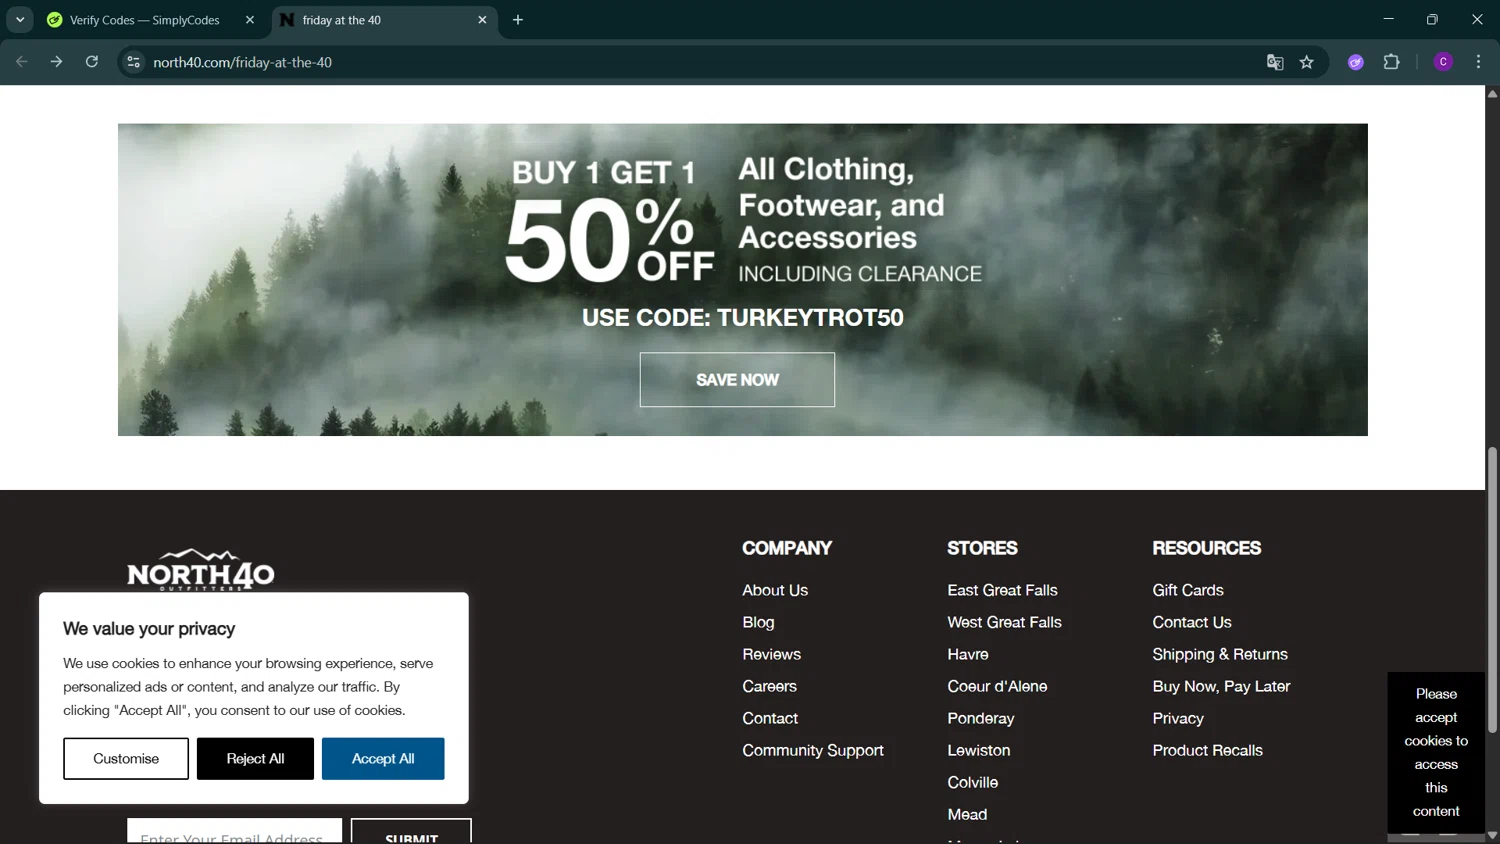Open site information icon in address bar

coord(133,62)
